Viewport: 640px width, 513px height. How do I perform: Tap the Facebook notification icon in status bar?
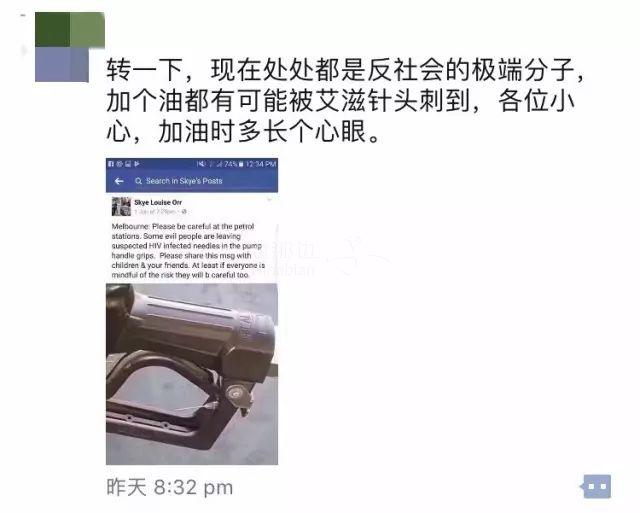(111, 164)
